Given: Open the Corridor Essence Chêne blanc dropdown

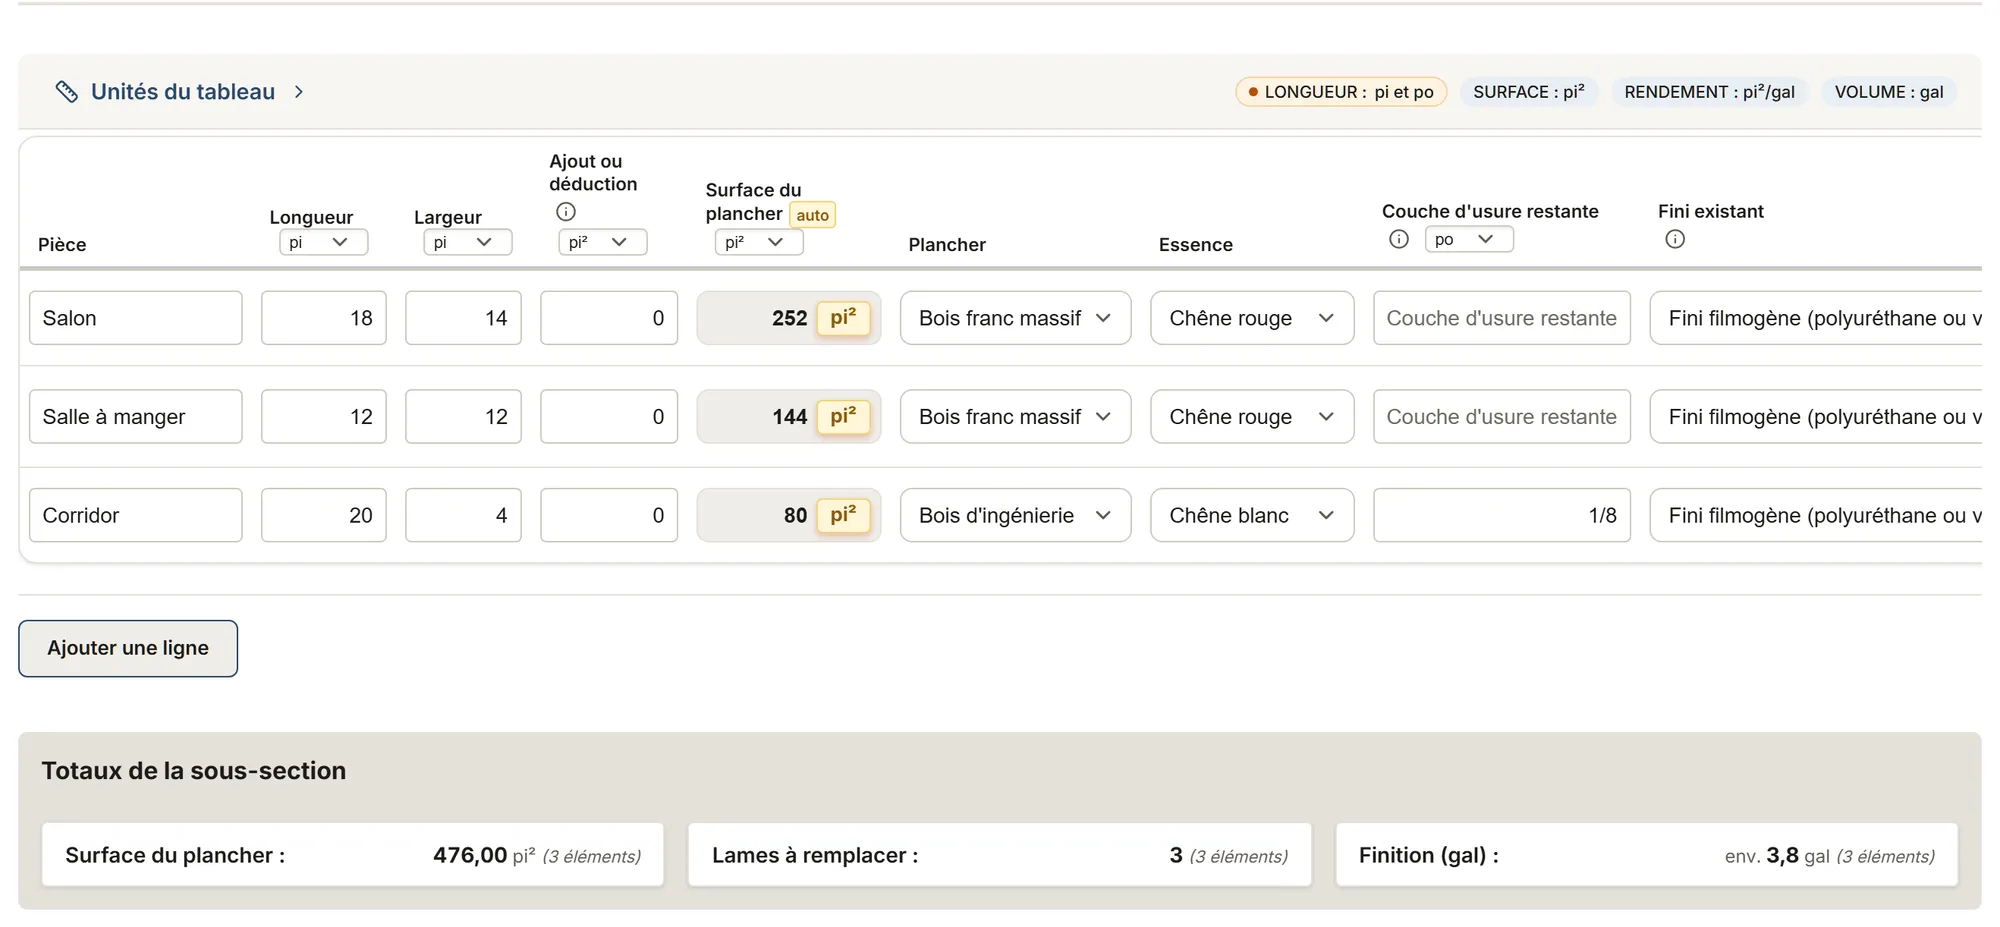Looking at the screenshot, I should (x=1252, y=515).
